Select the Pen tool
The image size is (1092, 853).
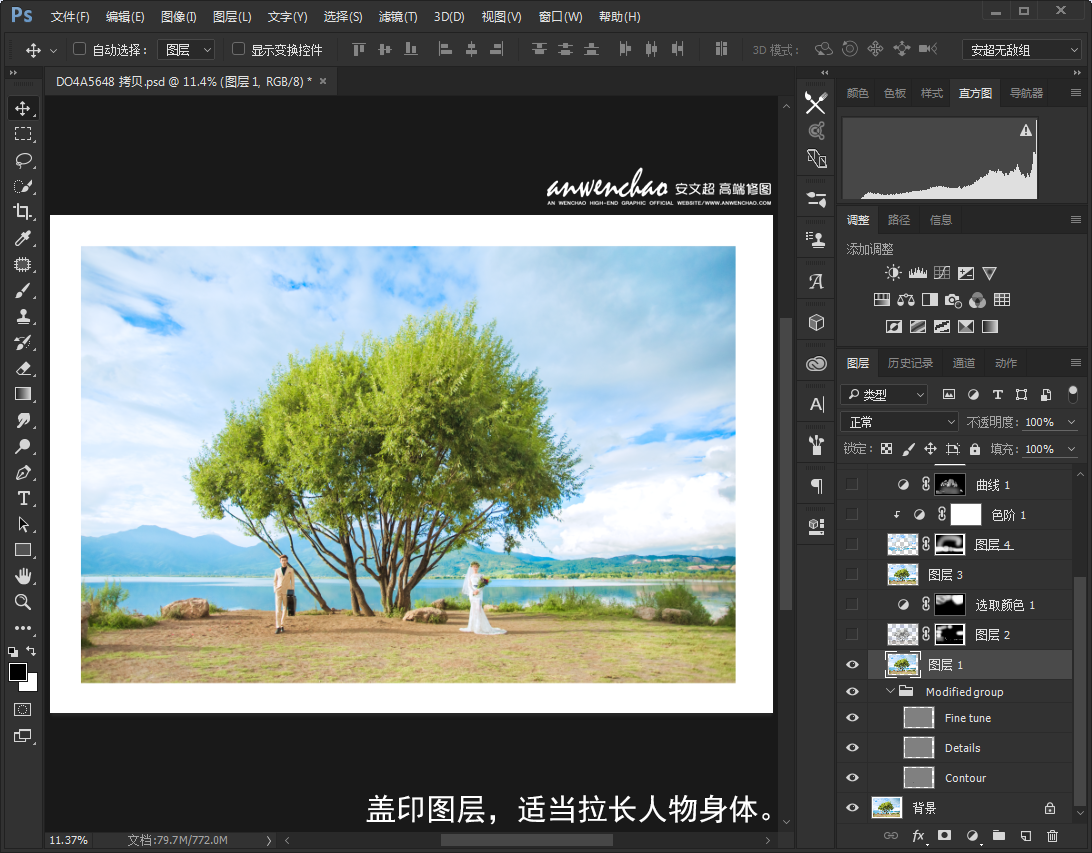click(23, 473)
